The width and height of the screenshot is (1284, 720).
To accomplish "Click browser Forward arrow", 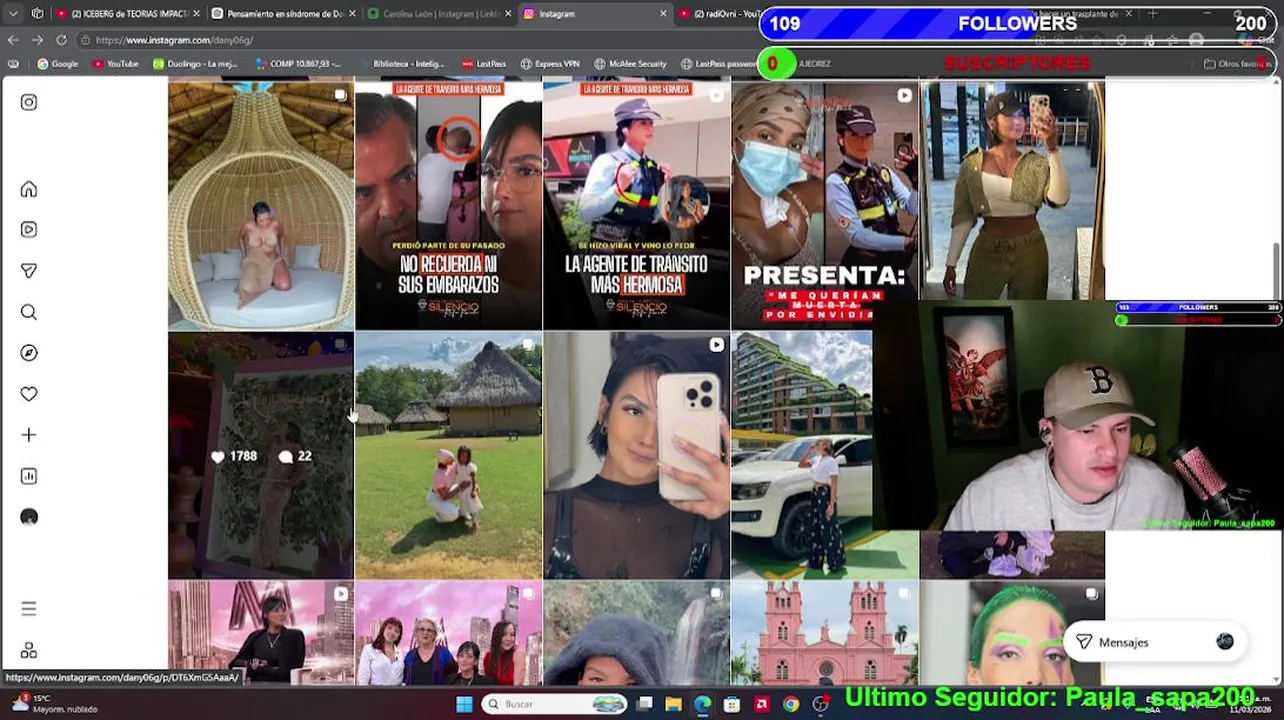I will [37, 40].
